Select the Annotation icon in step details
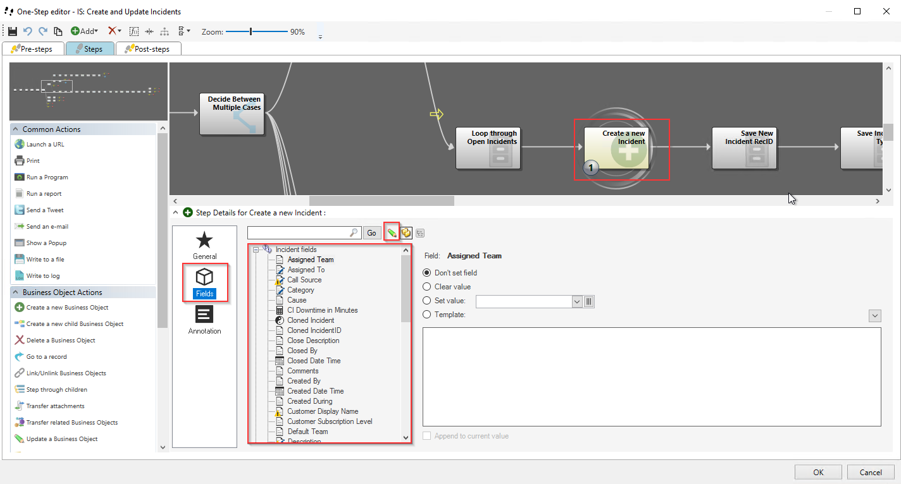 tap(204, 319)
